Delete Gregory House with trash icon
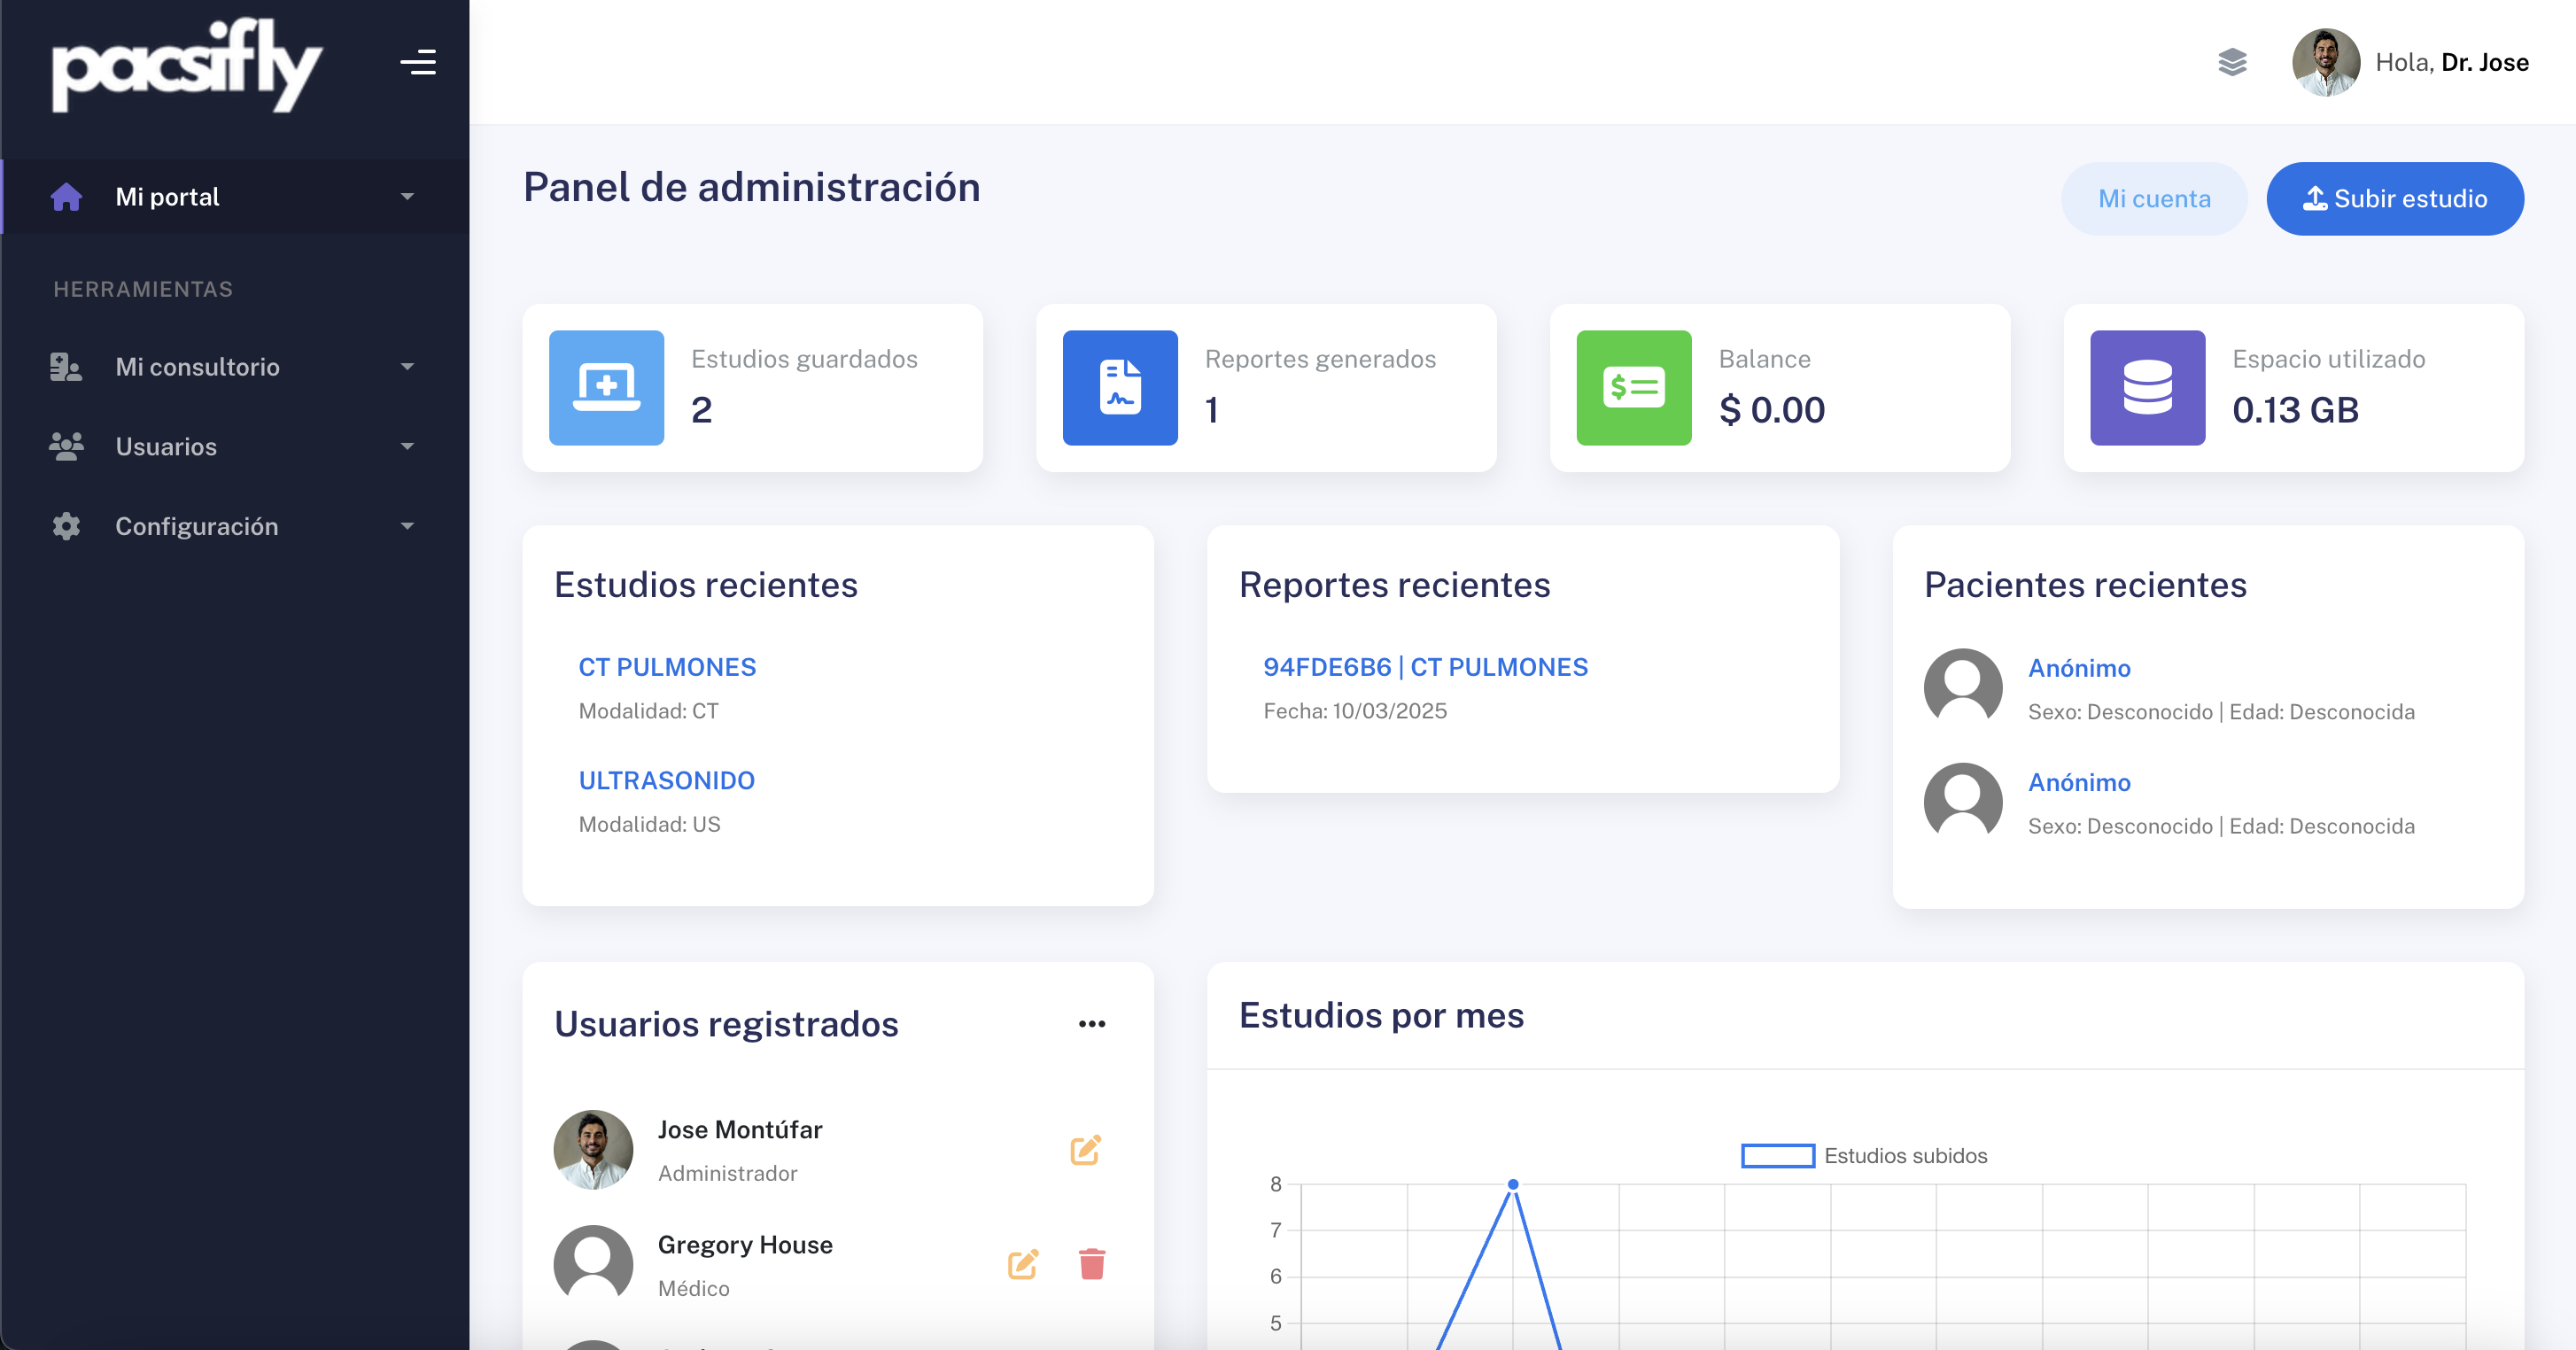The height and width of the screenshot is (1350, 2576). [x=1092, y=1264]
